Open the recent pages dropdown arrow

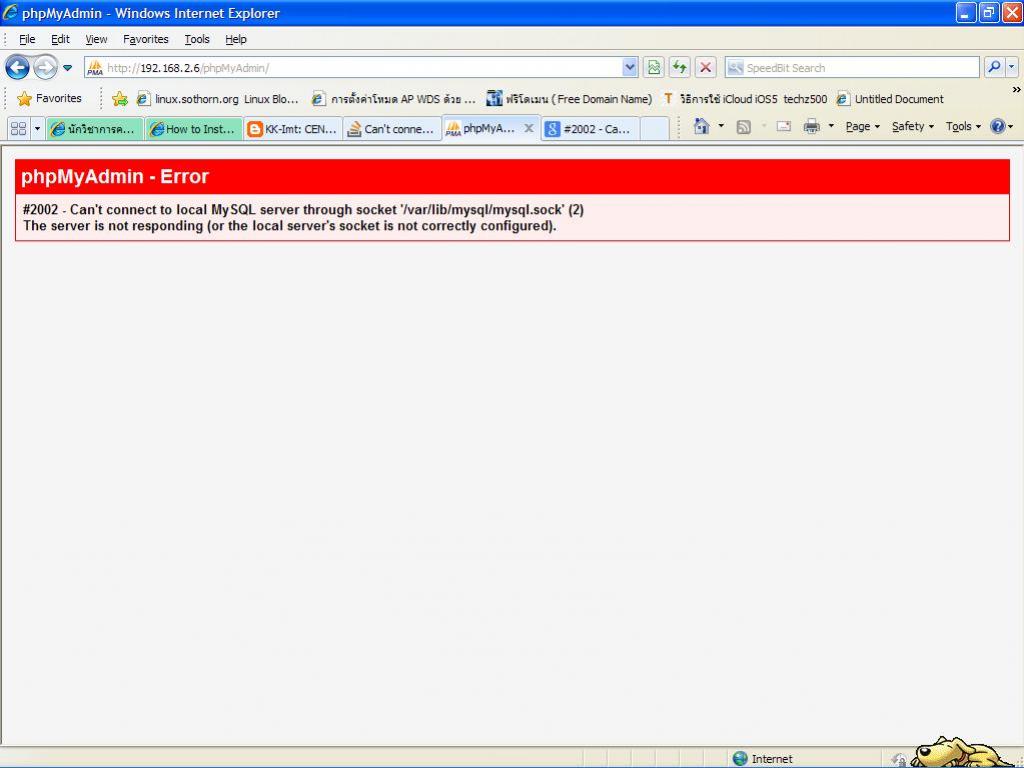coord(67,68)
